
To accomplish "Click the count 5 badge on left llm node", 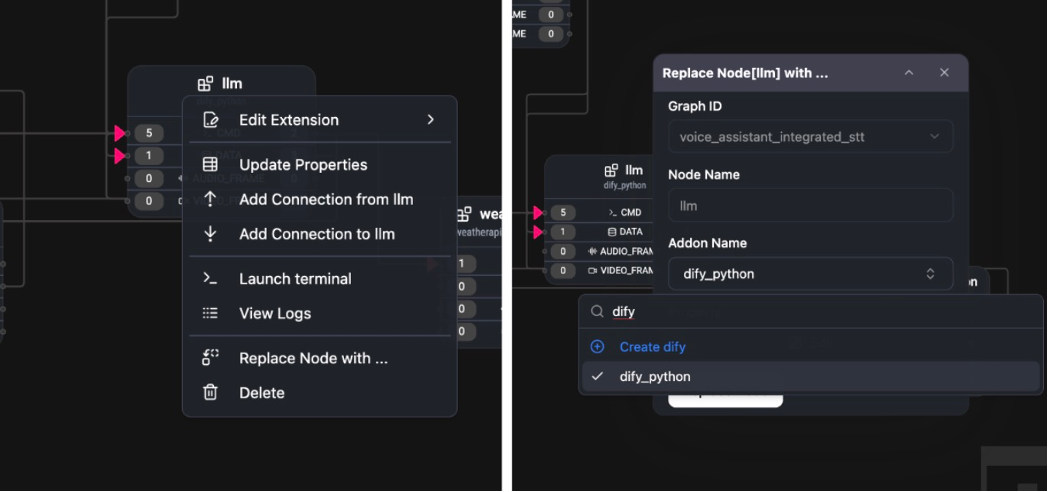I will pyautogui.click(x=148, y=133).
